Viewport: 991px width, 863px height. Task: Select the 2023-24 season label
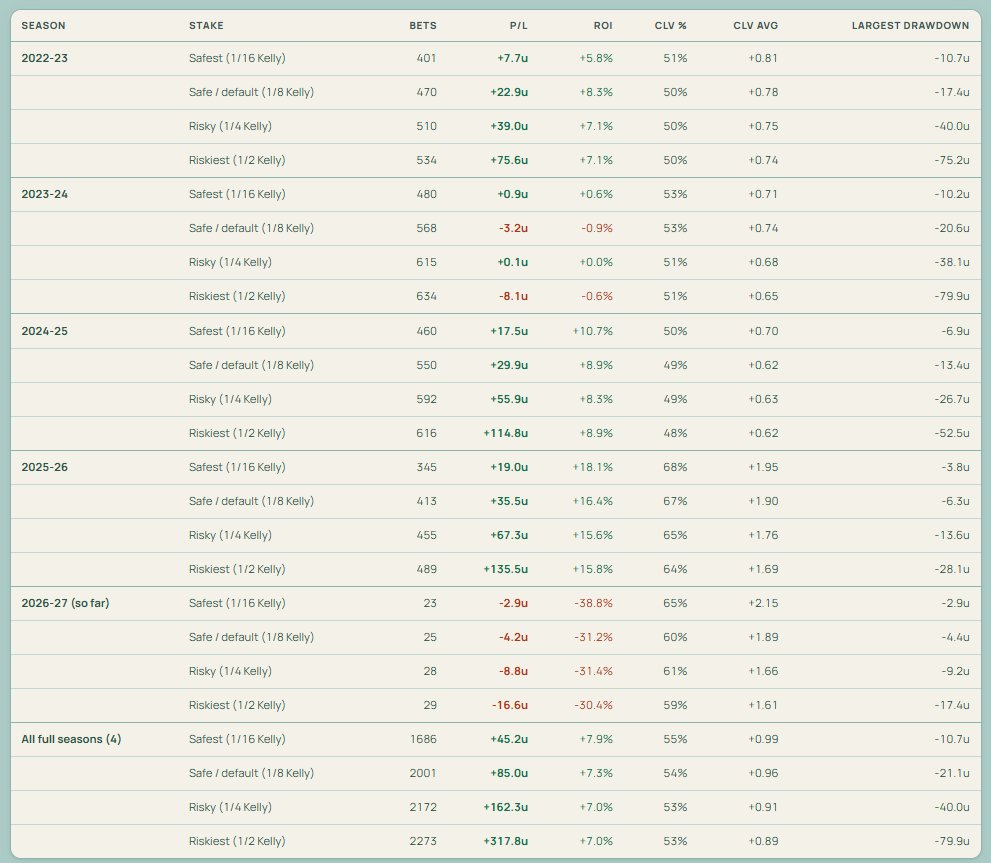point(44,194)
